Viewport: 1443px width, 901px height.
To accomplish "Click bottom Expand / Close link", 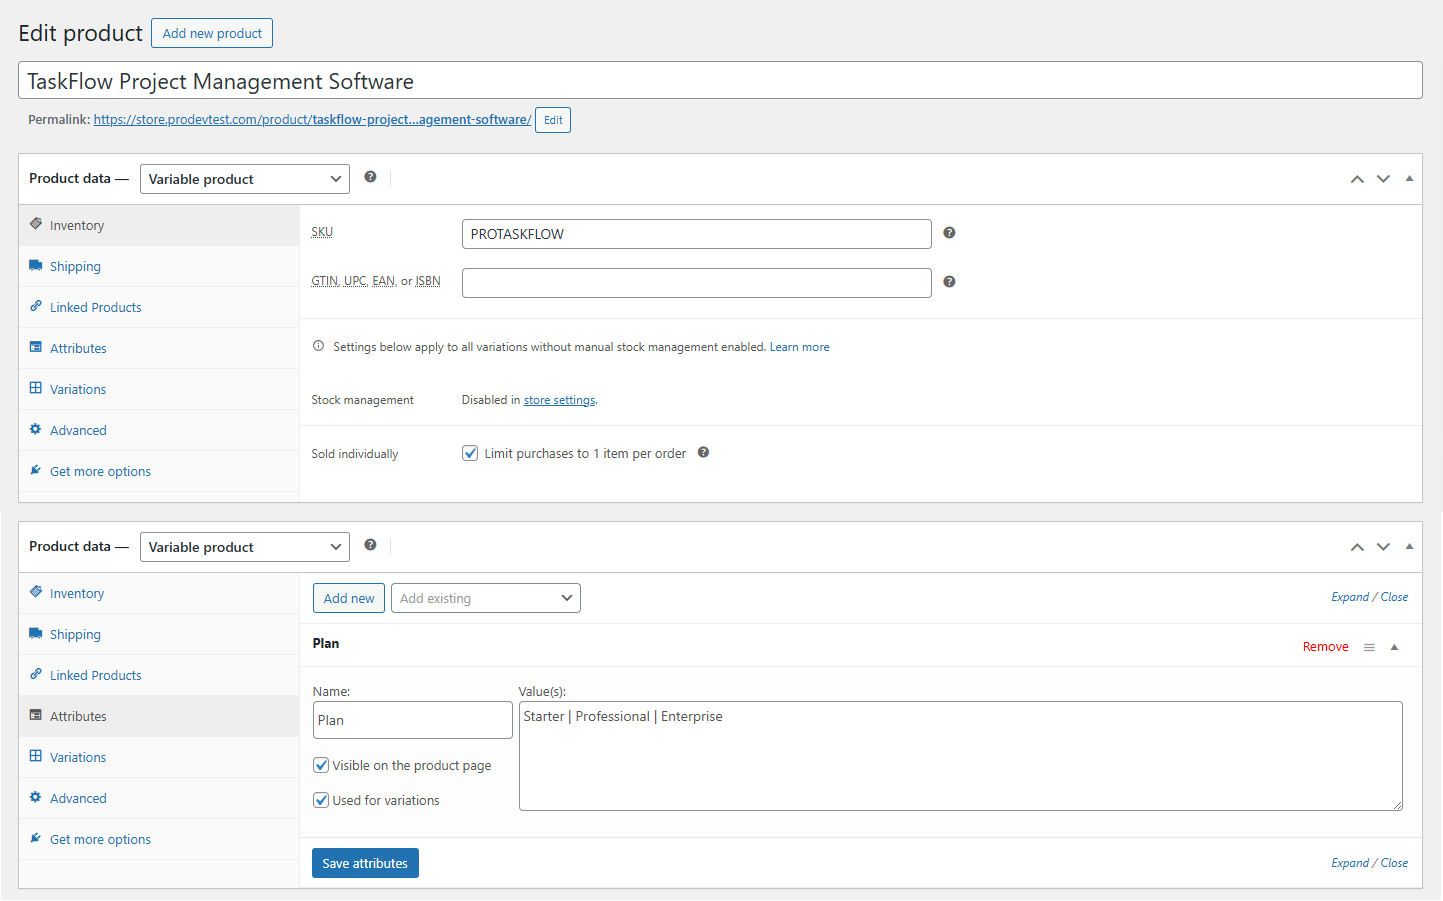I will tap(1369, 863).
